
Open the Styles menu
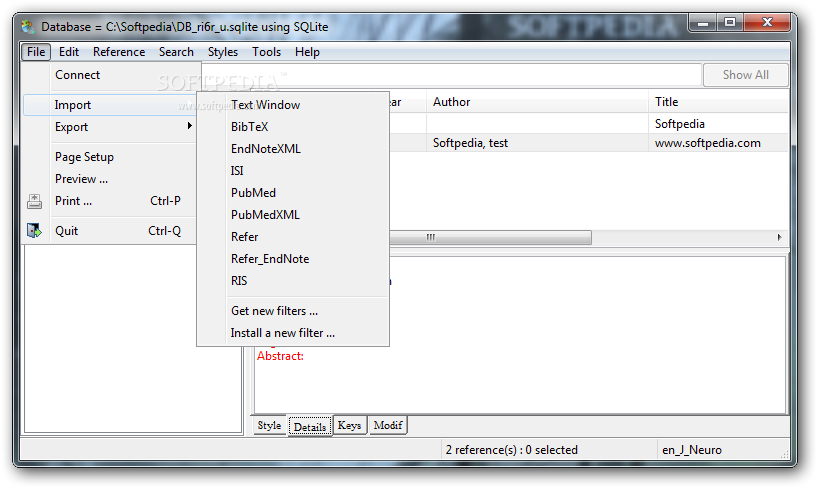pos(223,52)
